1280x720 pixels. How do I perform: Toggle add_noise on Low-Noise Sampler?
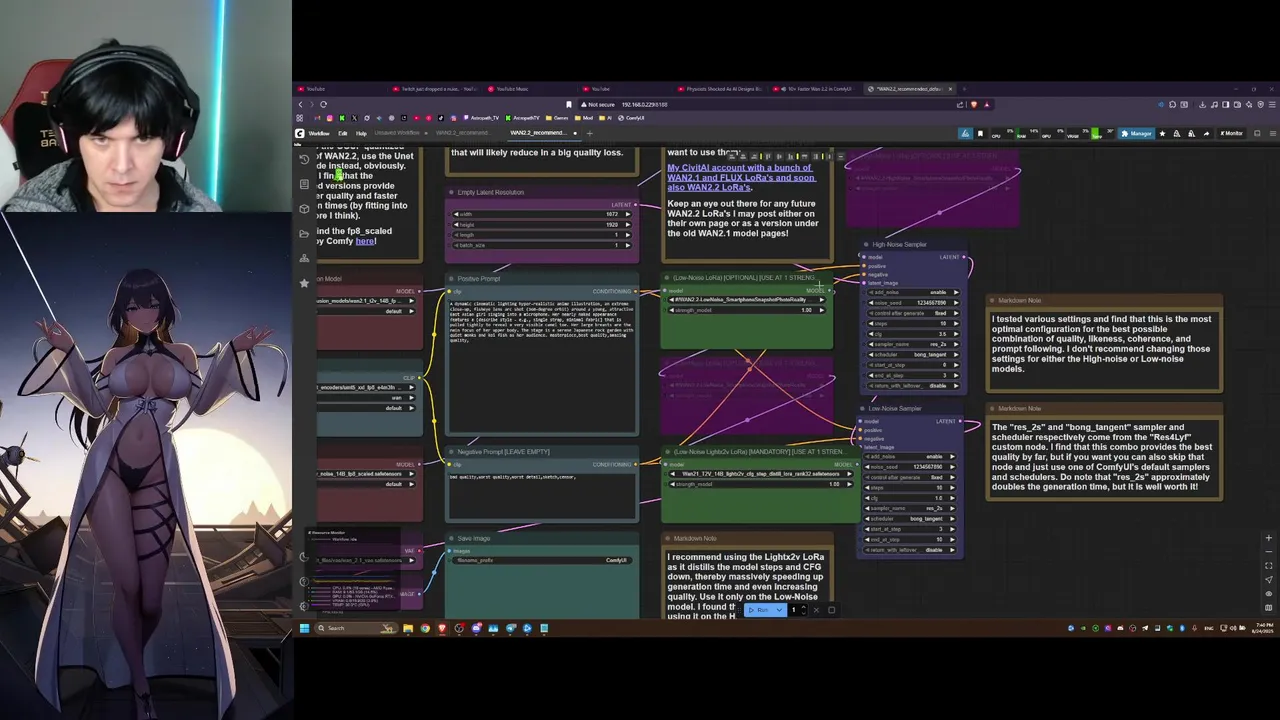pos(909,457)
